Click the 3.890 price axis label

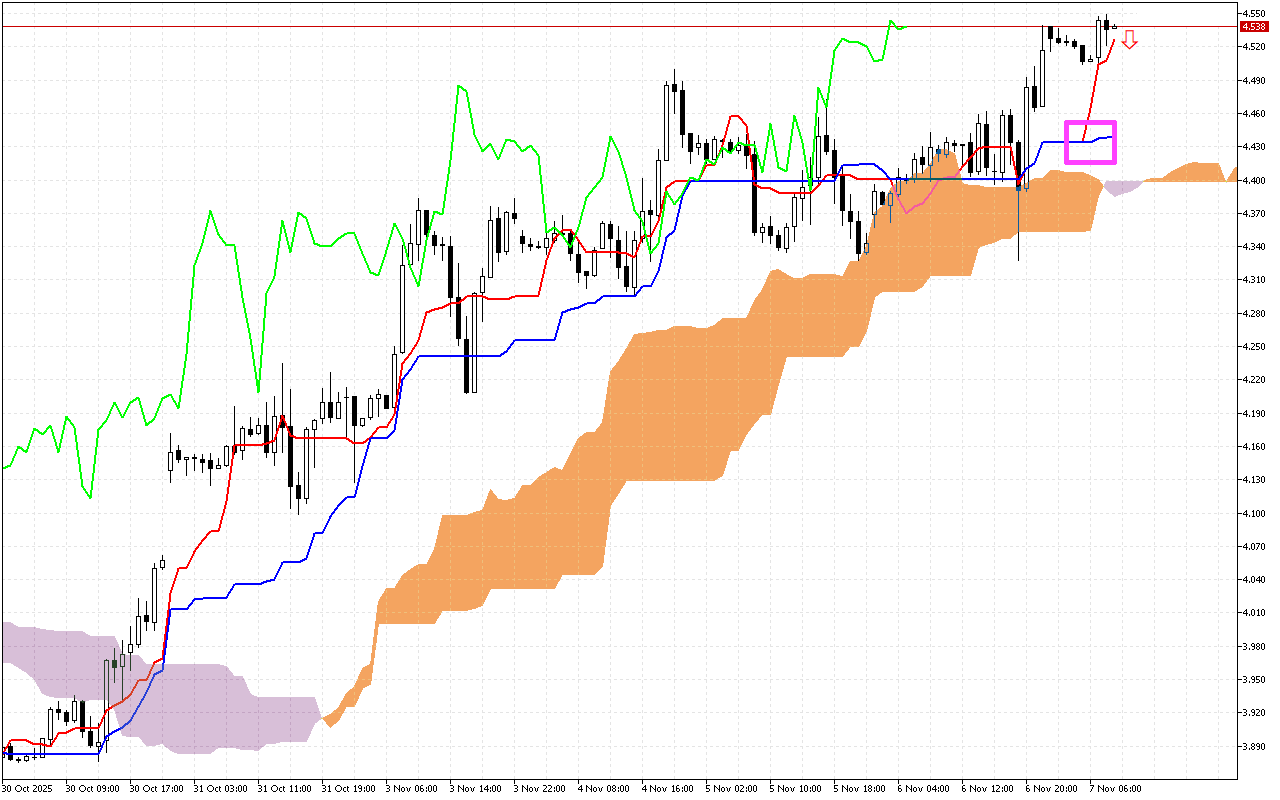1252,746
